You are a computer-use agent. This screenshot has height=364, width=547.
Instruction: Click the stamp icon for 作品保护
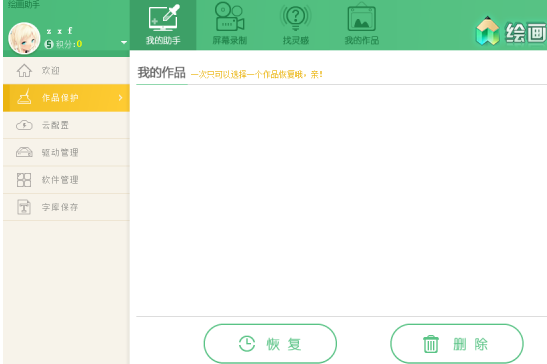coord(24,97)
